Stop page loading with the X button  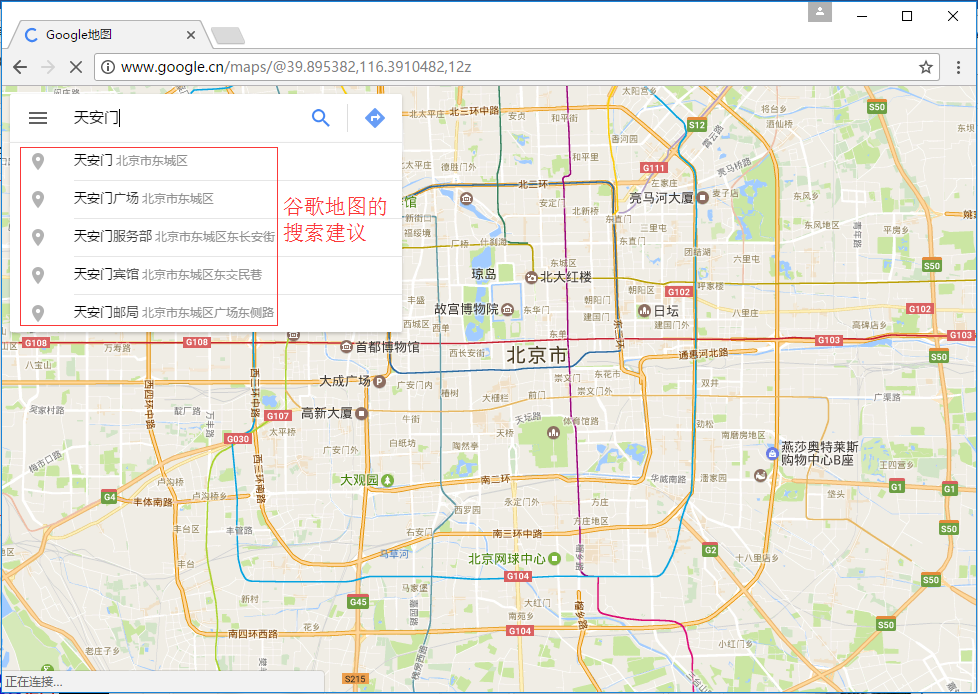point(76,67)
